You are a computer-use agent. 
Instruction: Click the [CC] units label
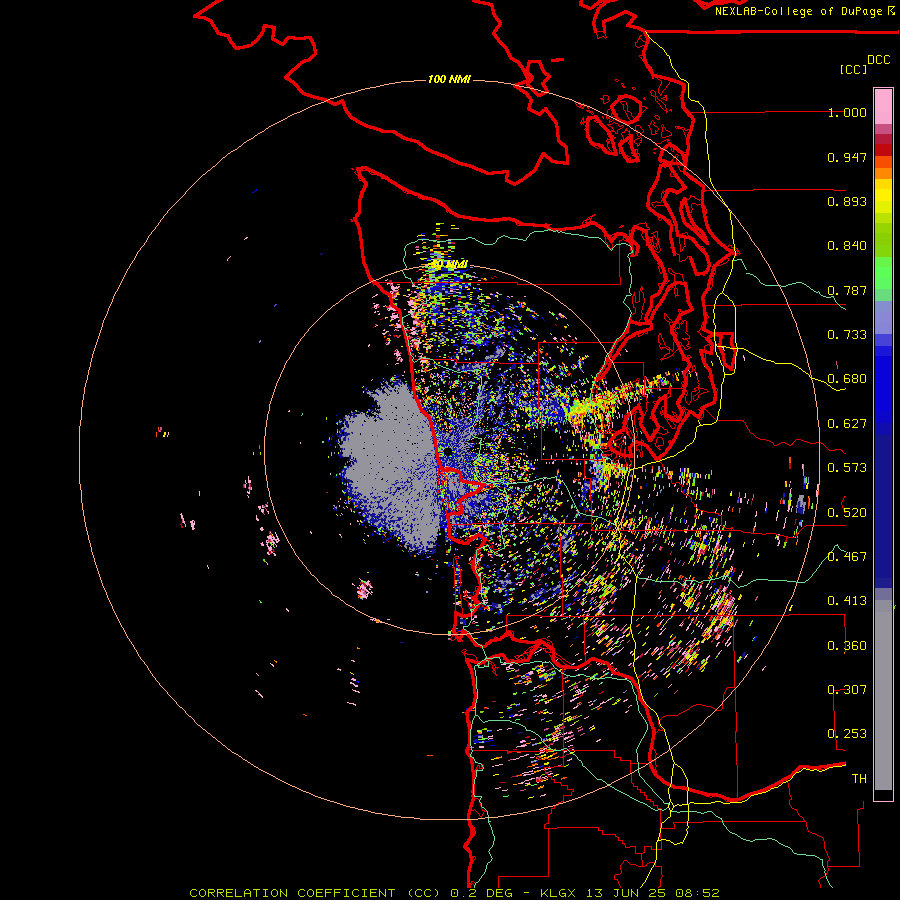coord(853,69)
